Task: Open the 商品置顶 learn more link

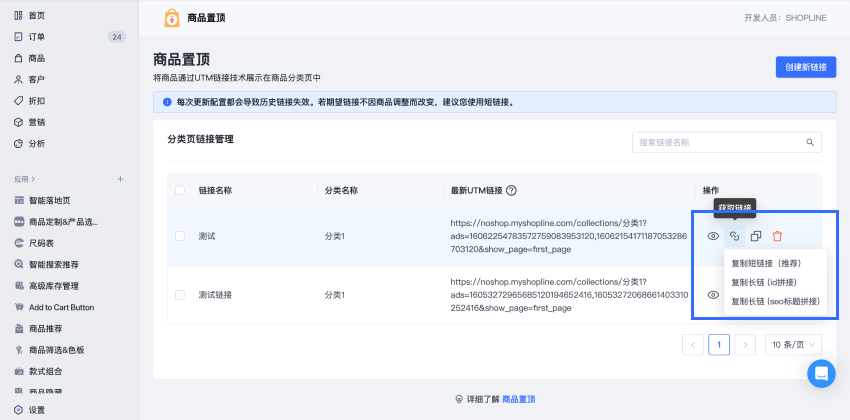Action: 518,399
